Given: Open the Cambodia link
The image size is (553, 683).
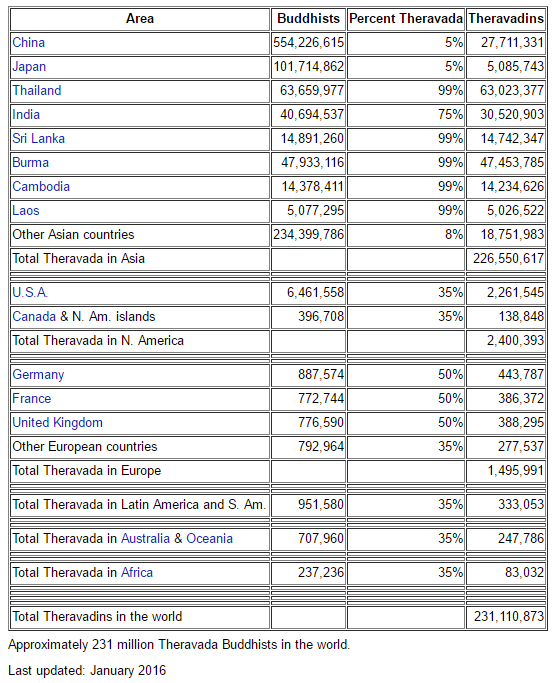Looking at the screenshot, I should (x=41, y=186).
